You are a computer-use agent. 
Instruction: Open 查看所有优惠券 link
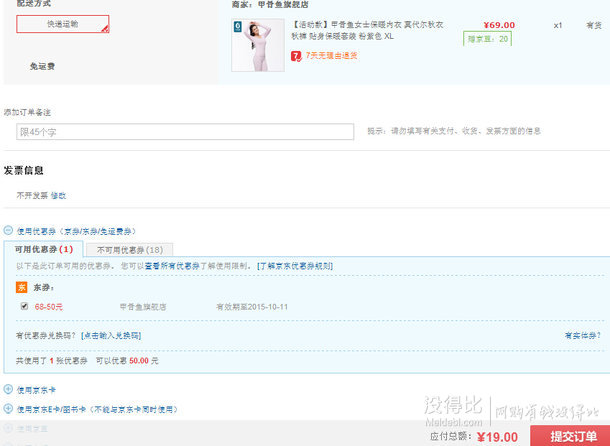[172, 266]
